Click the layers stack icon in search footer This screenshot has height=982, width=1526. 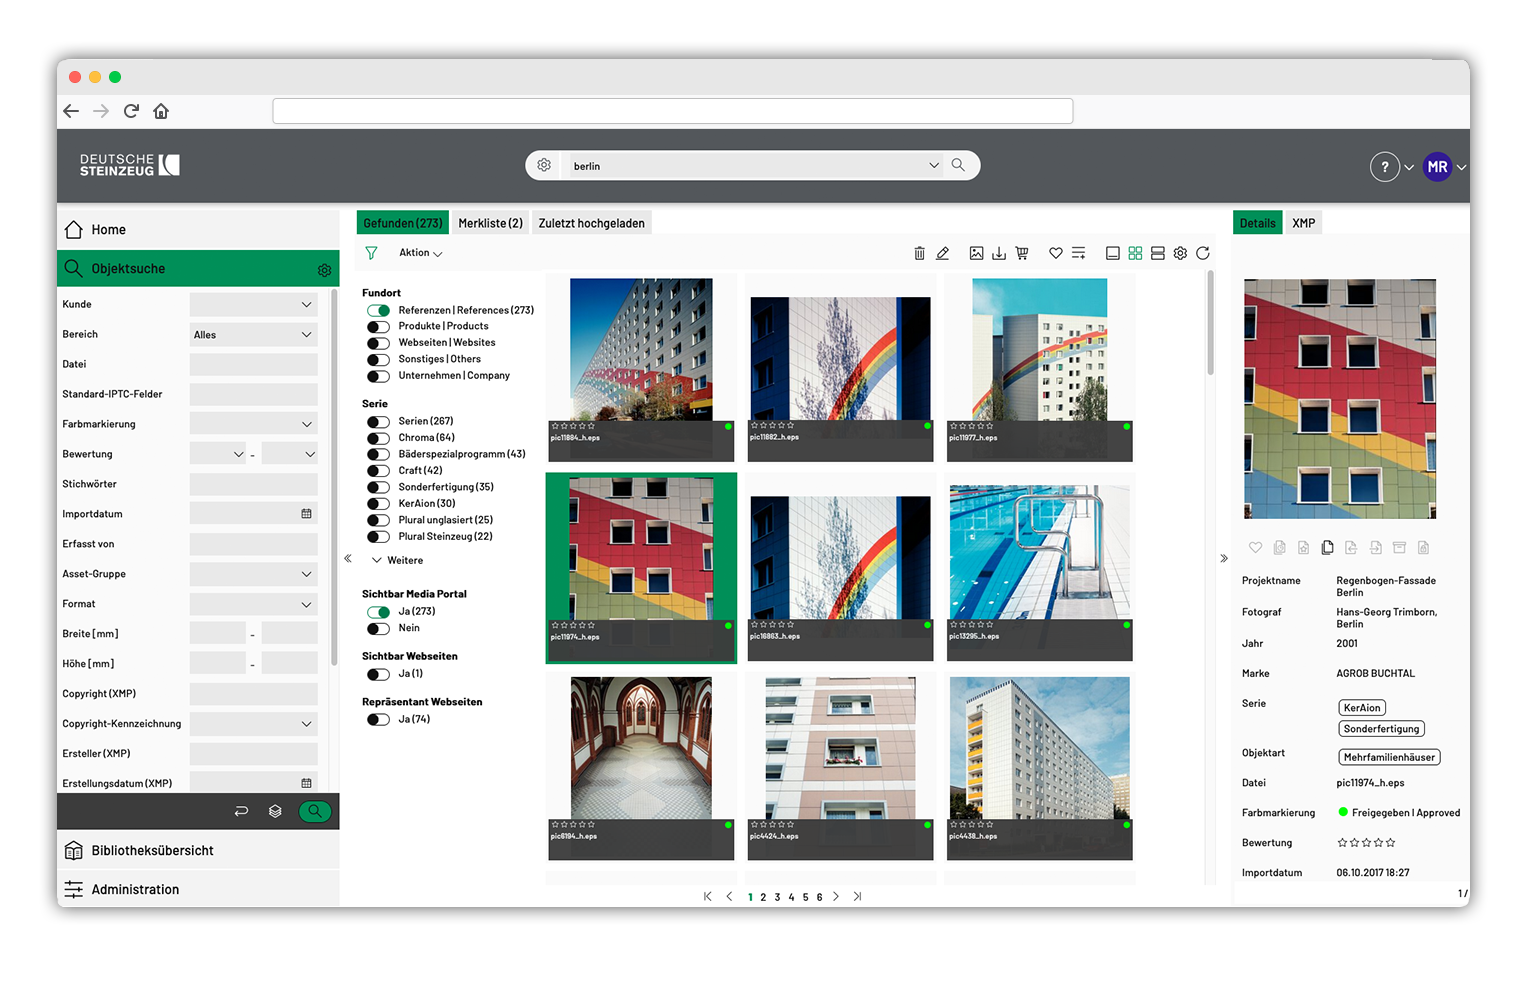click(275, 811)
